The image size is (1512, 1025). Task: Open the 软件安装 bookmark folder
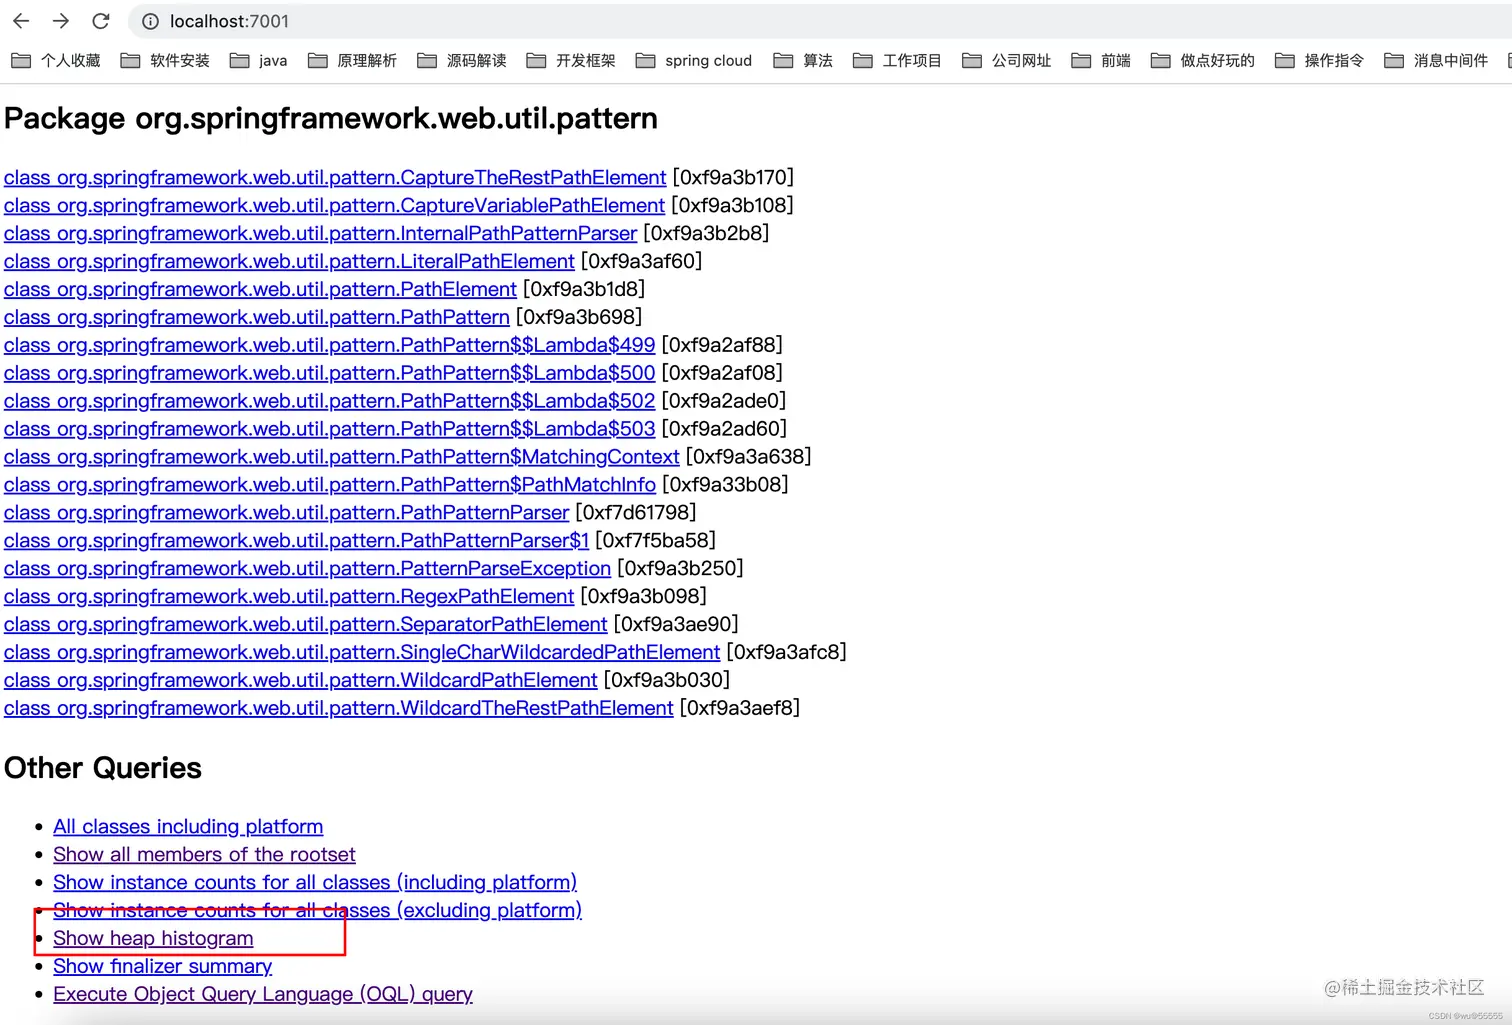click(x=165, y=61)
